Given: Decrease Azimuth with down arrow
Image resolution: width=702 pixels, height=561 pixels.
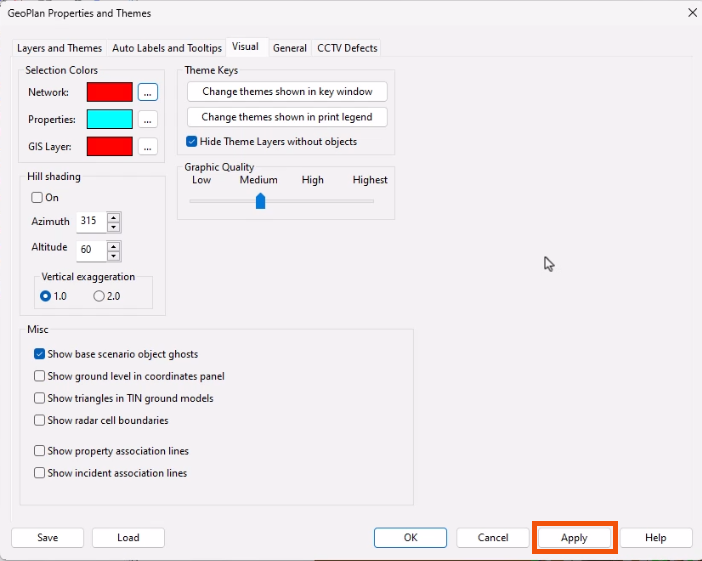Looking at the screenshot, I should [114, 227].
